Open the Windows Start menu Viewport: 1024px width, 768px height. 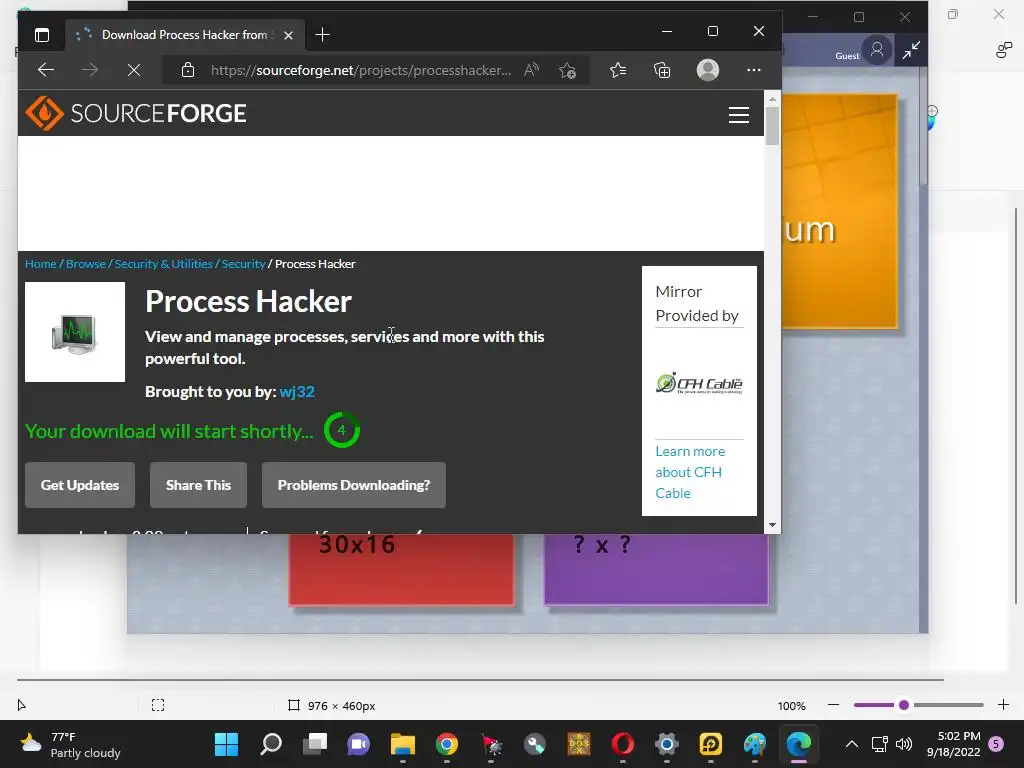point(227,744)
